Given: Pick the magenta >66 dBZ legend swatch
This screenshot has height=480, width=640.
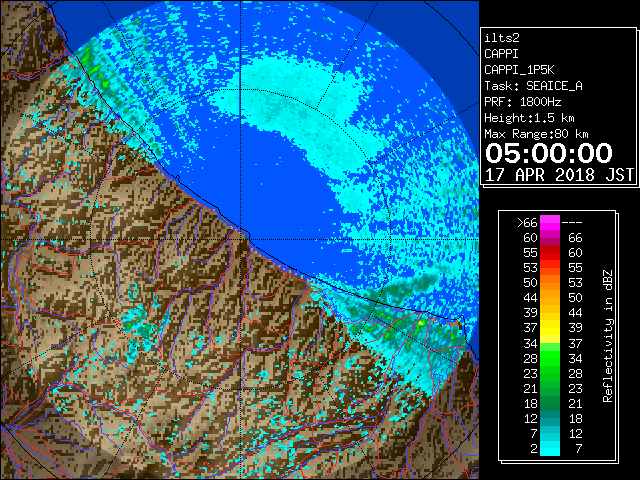Looking at the screenshot, I should click(x=550, y=223).
